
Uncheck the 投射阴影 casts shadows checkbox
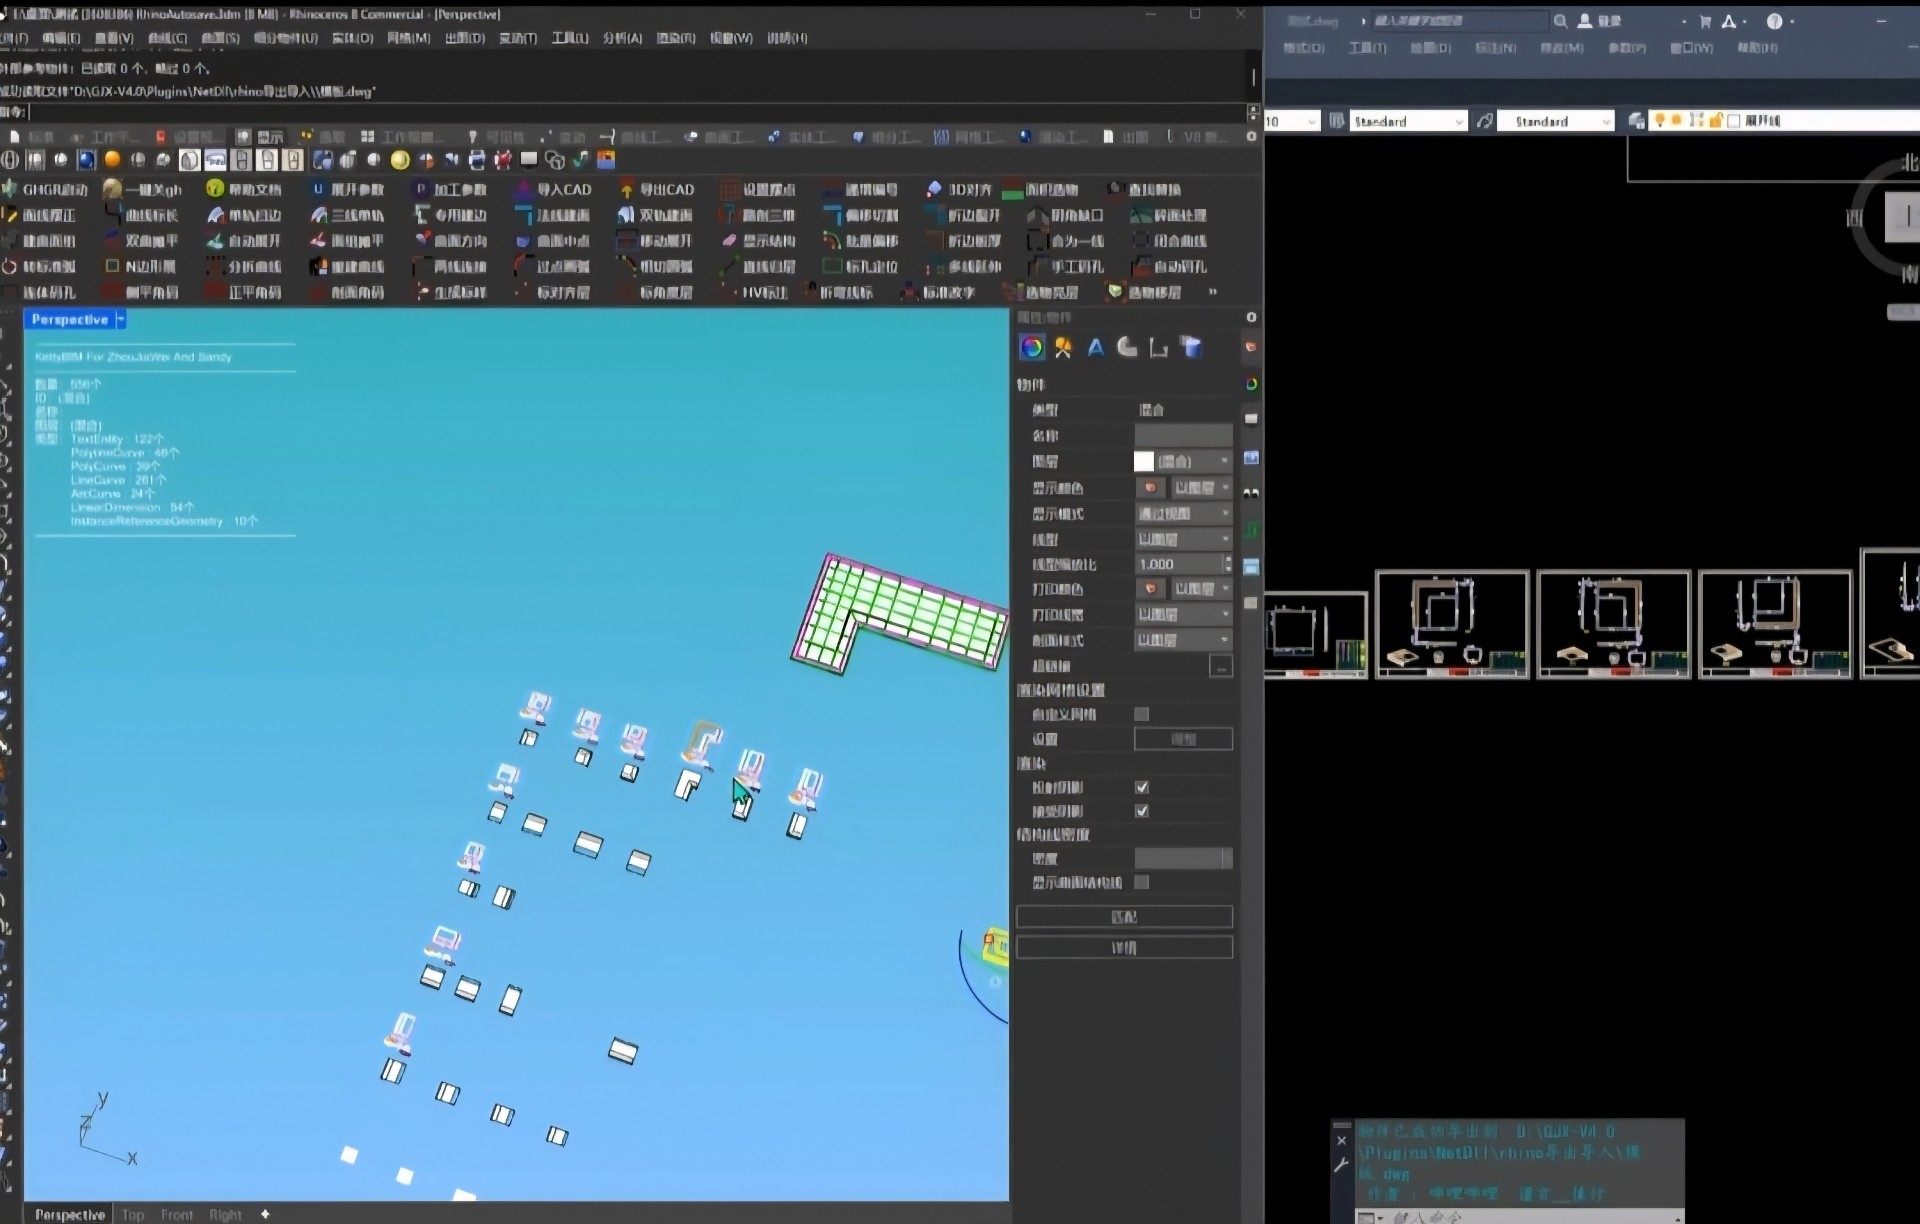pyautogui.click(x=1142, y=787)
